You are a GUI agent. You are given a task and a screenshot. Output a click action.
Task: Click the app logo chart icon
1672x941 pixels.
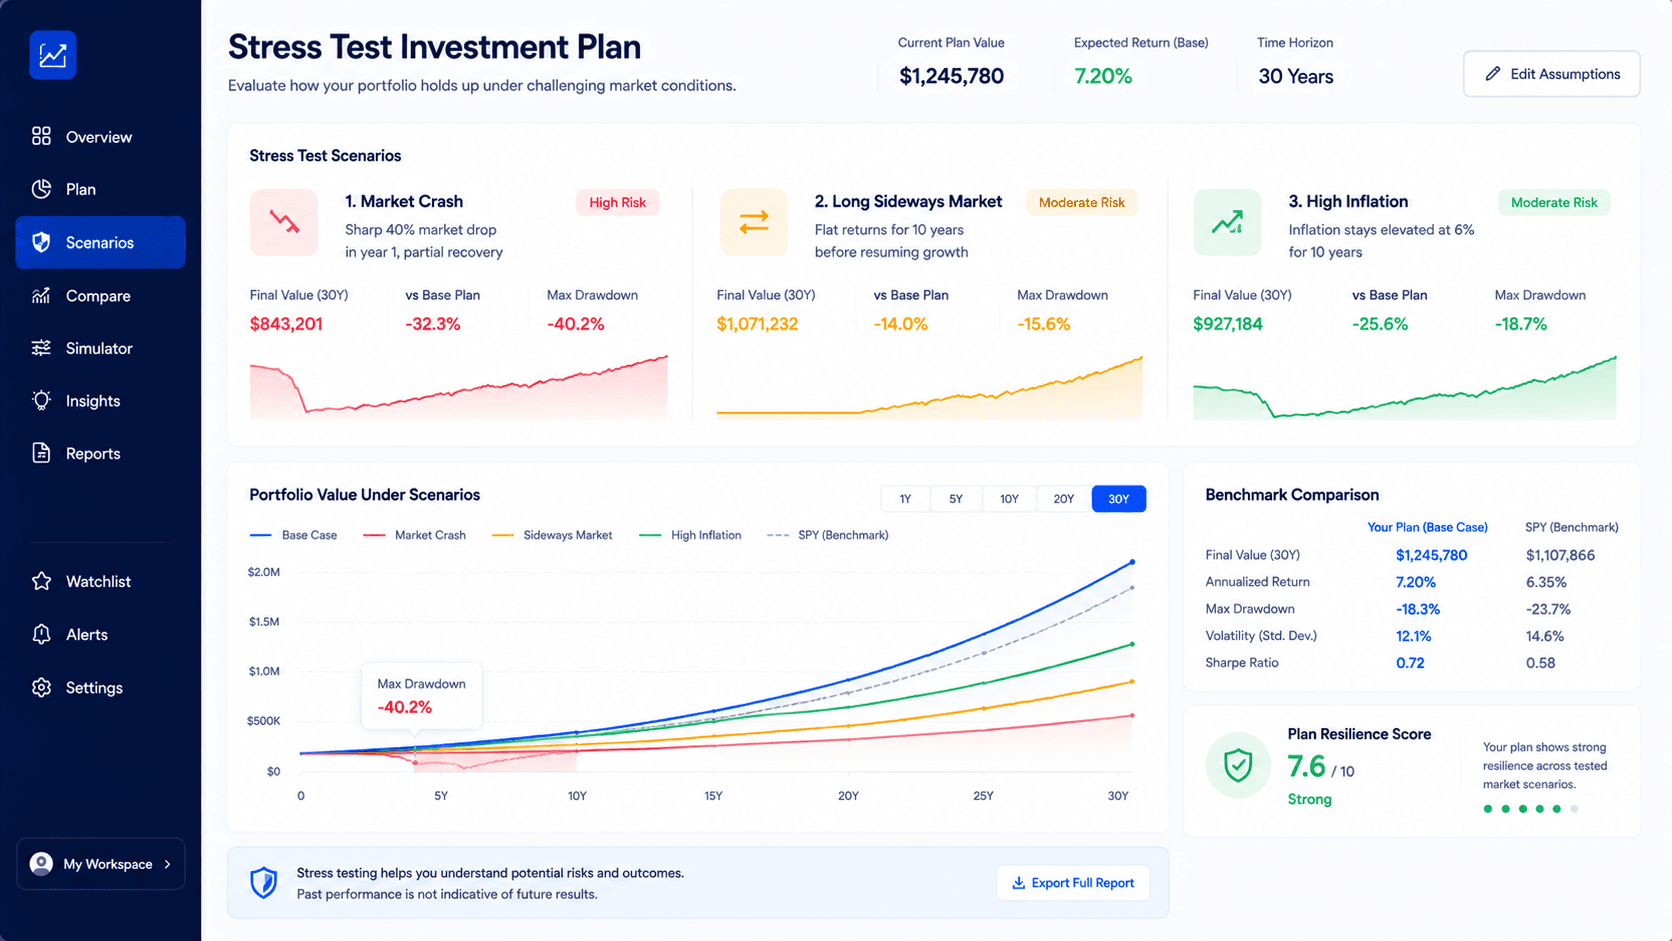tap(53, 55)
